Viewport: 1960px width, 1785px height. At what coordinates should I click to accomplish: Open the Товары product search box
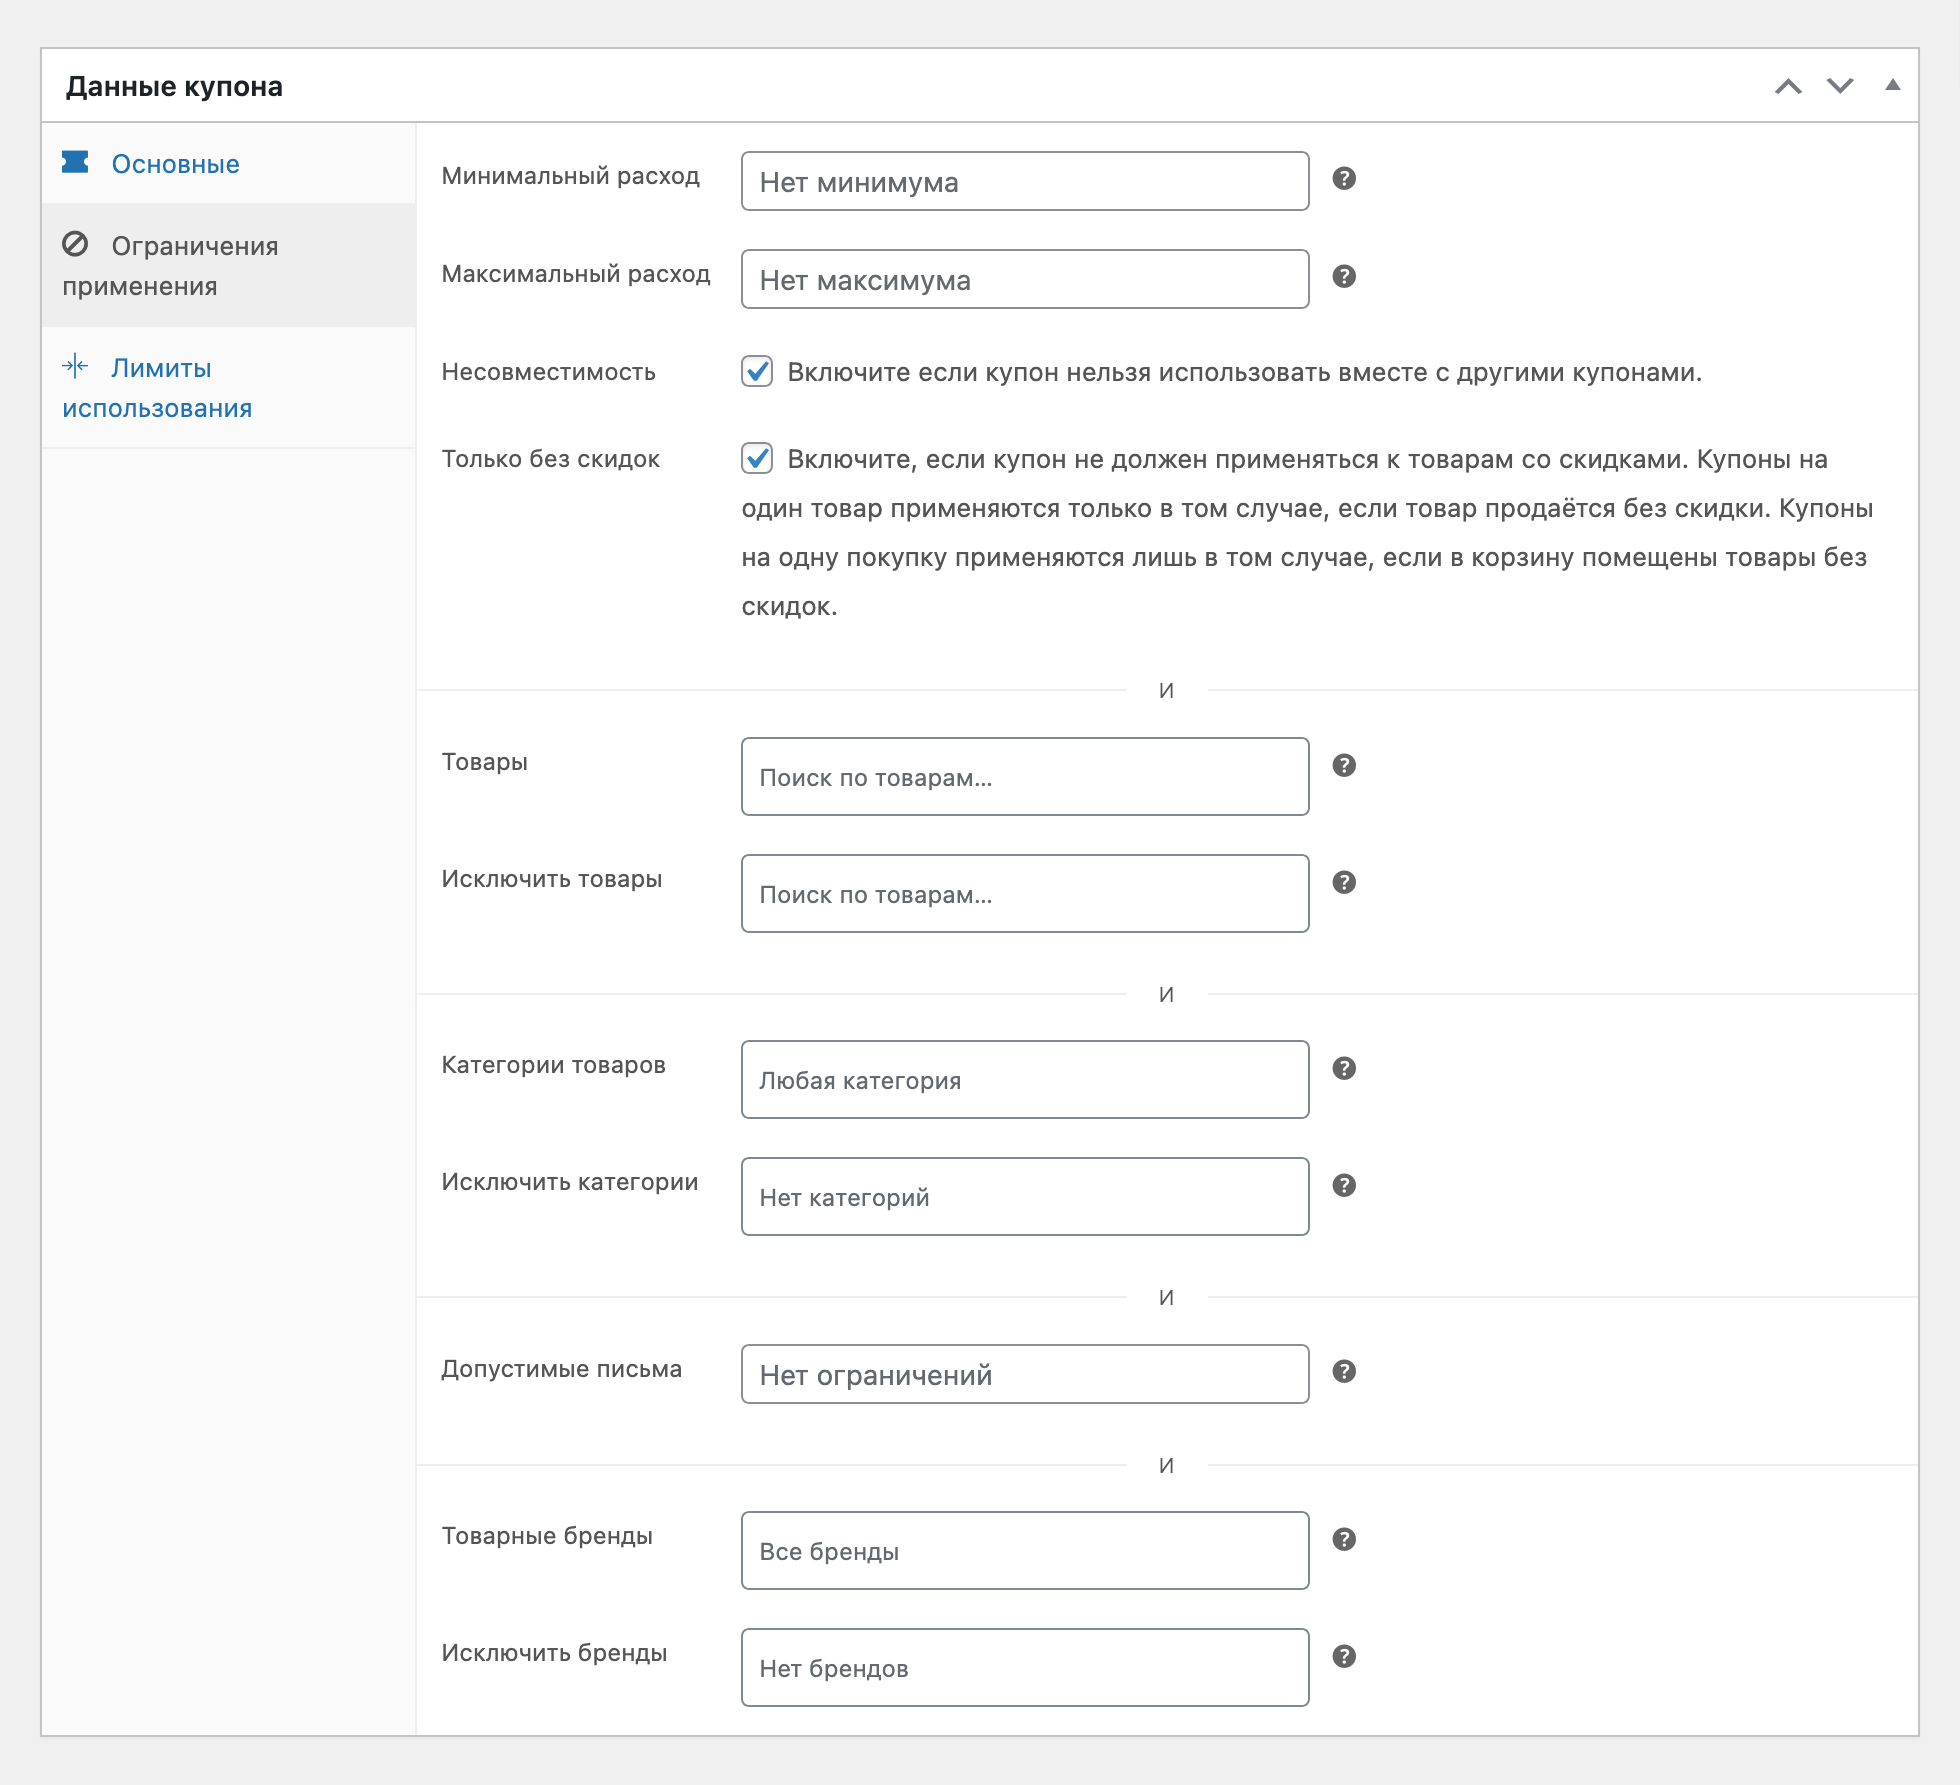(x=1025, y=776)
